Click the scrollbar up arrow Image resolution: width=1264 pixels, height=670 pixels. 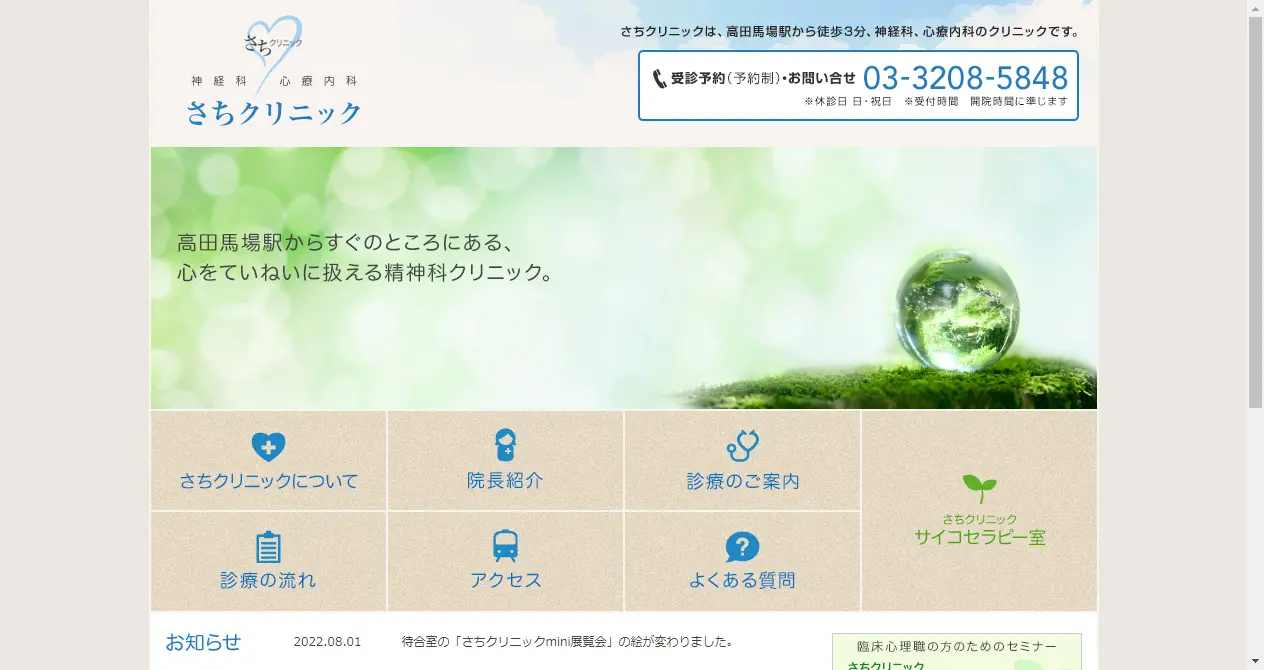pyautogui.click(x=1256, y=8)
